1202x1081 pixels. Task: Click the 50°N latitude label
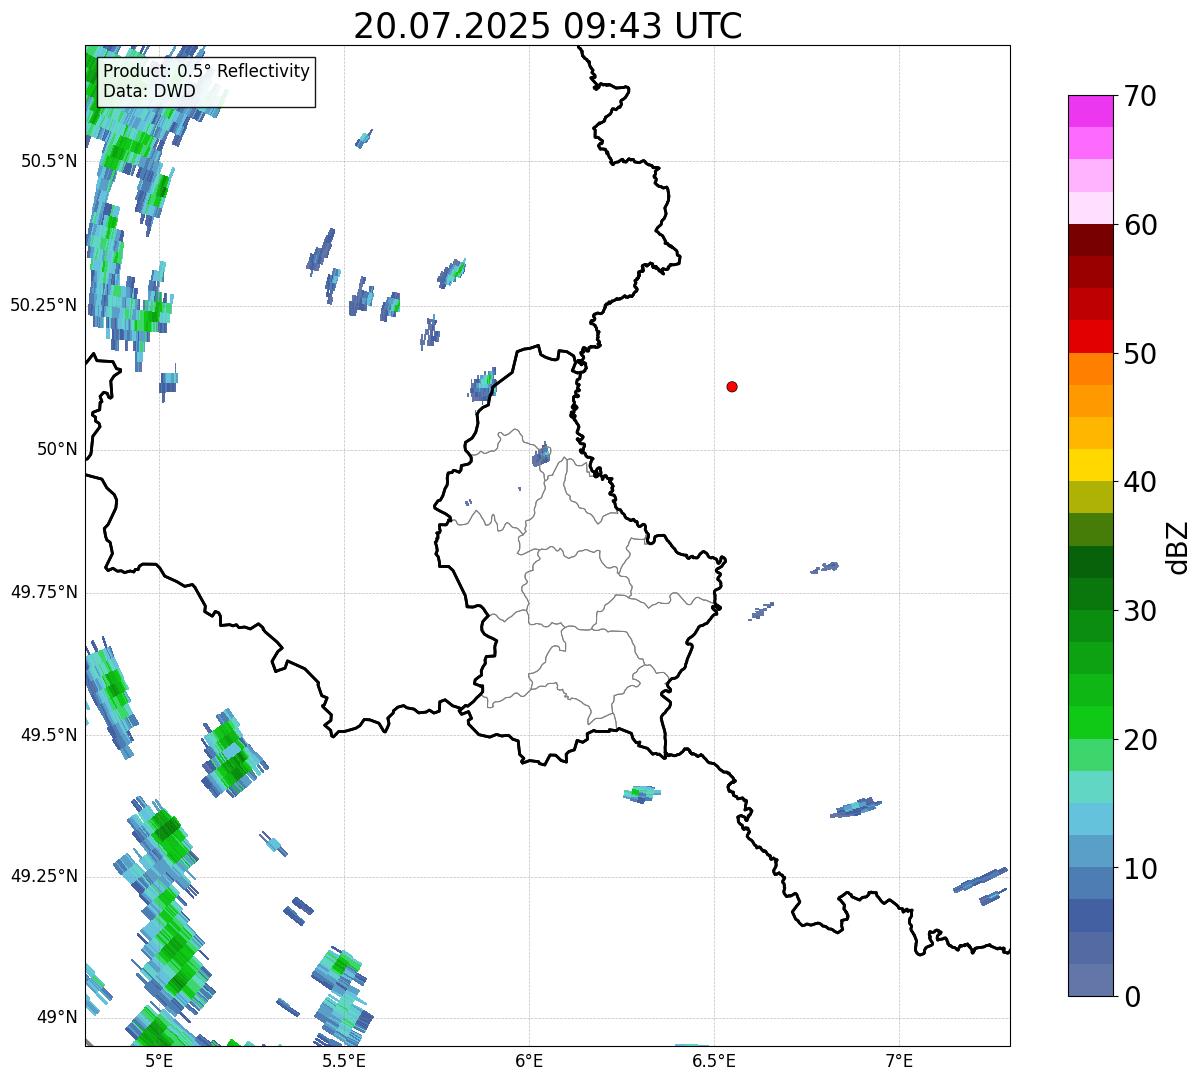(57, 449)
